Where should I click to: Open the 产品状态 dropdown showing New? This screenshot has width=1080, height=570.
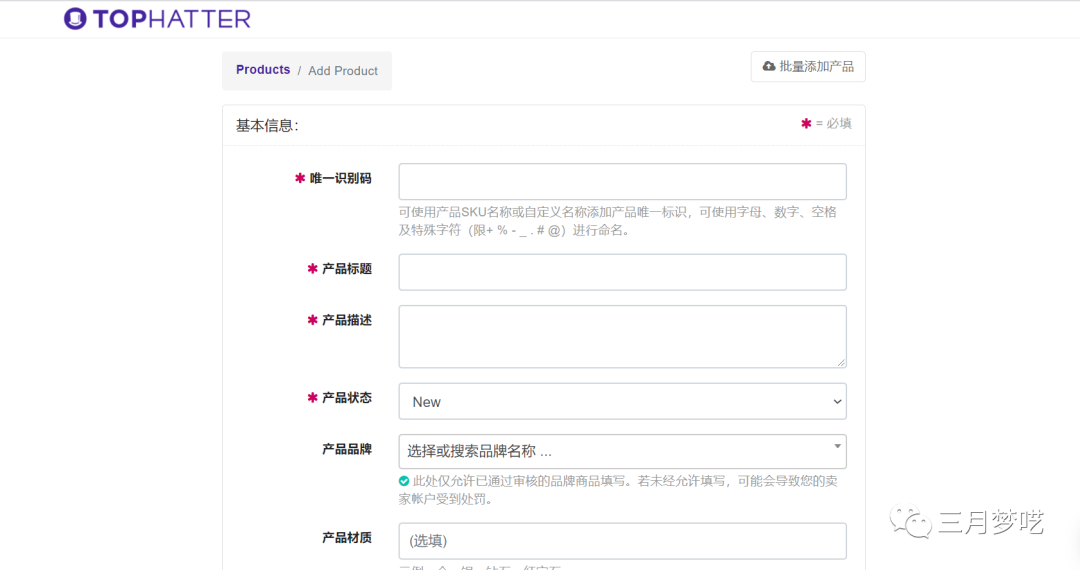click(x=622, y=401)
